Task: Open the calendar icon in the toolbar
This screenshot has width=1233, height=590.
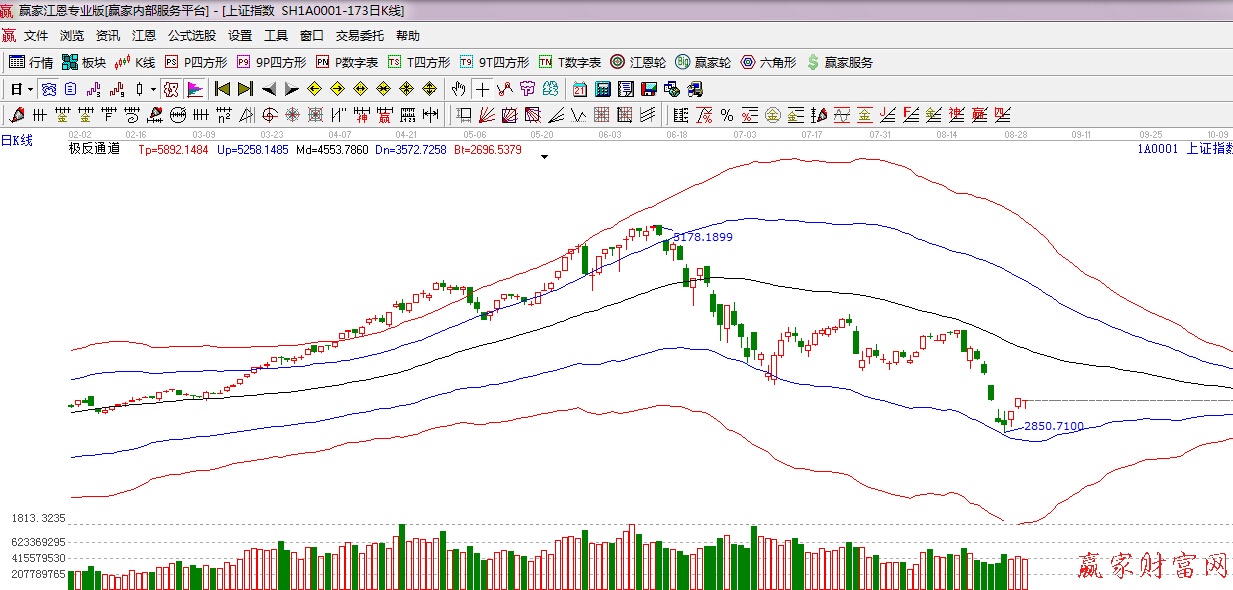Action: (580, 89)
